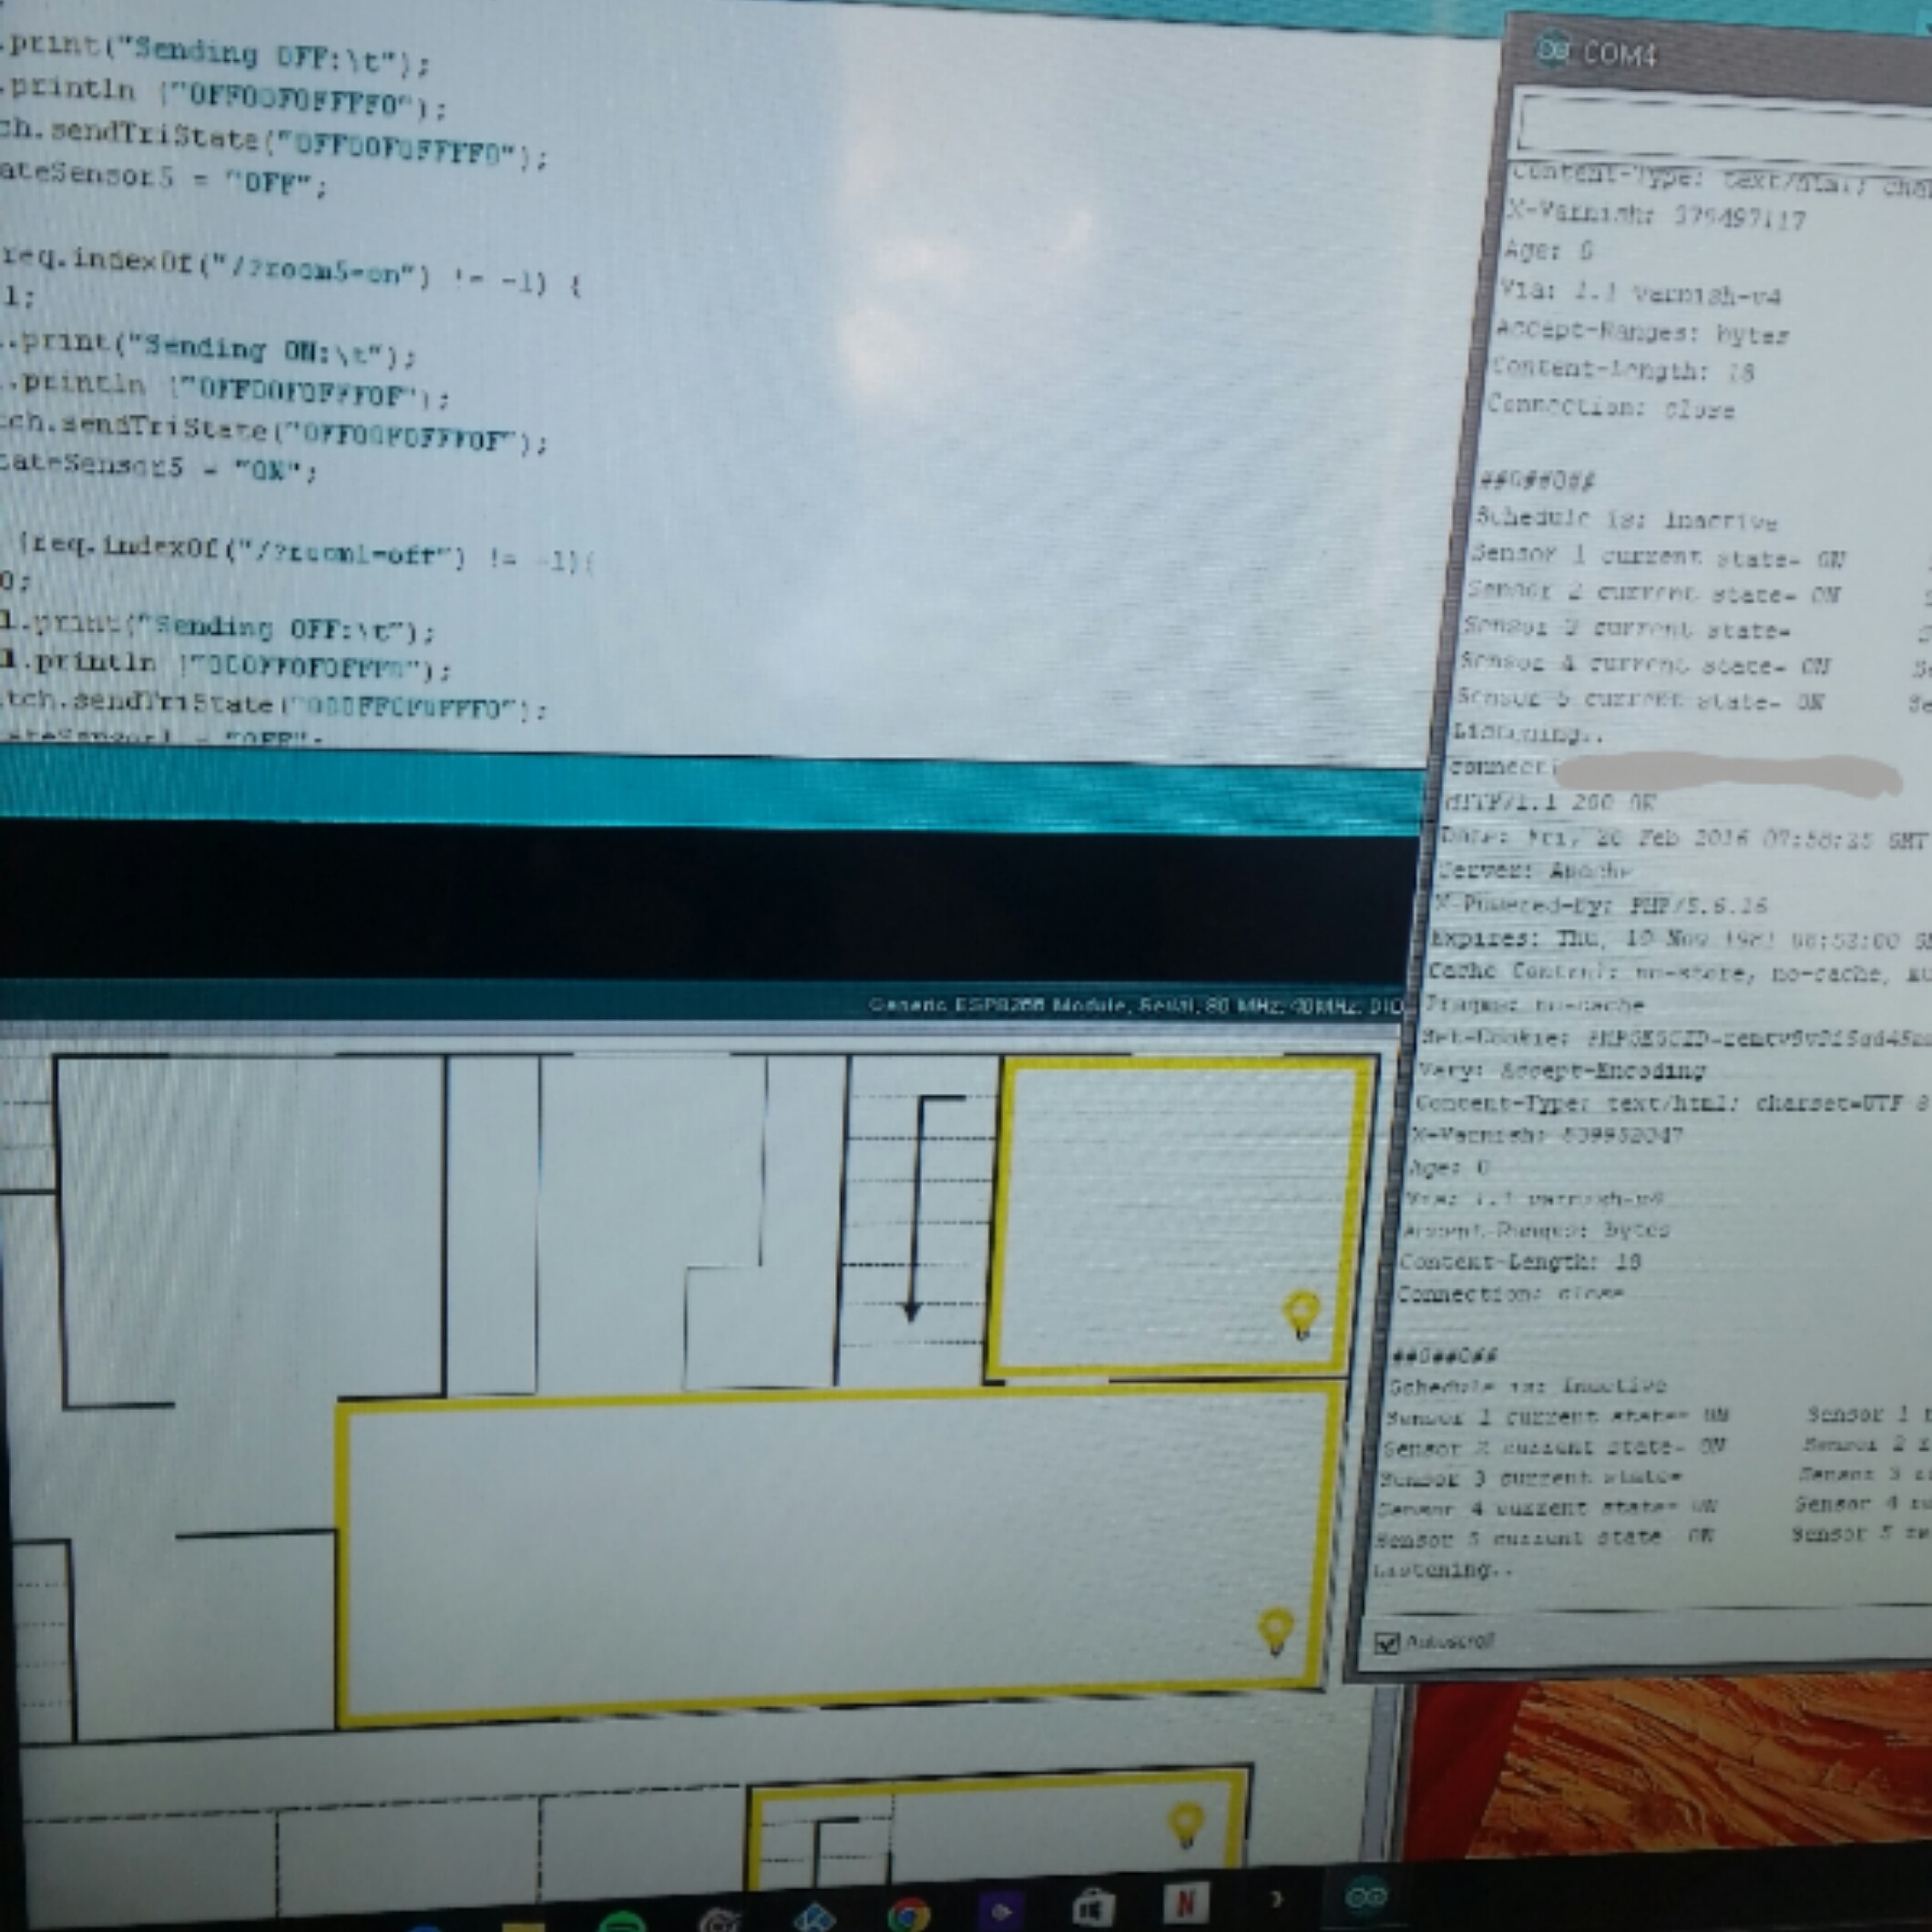Open the blue Kodi taskbar icon
Image resolution: width=1932 pixels, height=1932 pixels.
click(814, 1918)
